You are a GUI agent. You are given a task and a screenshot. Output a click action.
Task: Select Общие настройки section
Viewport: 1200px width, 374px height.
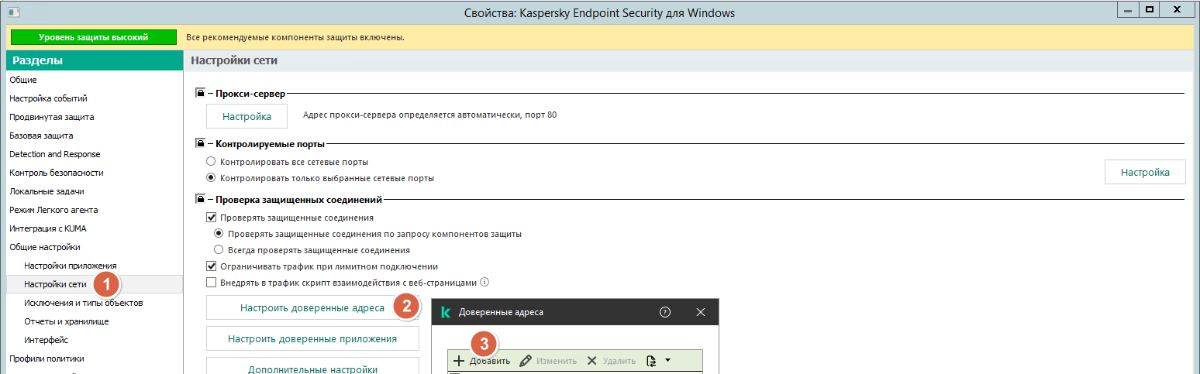(x=45, y=247)
